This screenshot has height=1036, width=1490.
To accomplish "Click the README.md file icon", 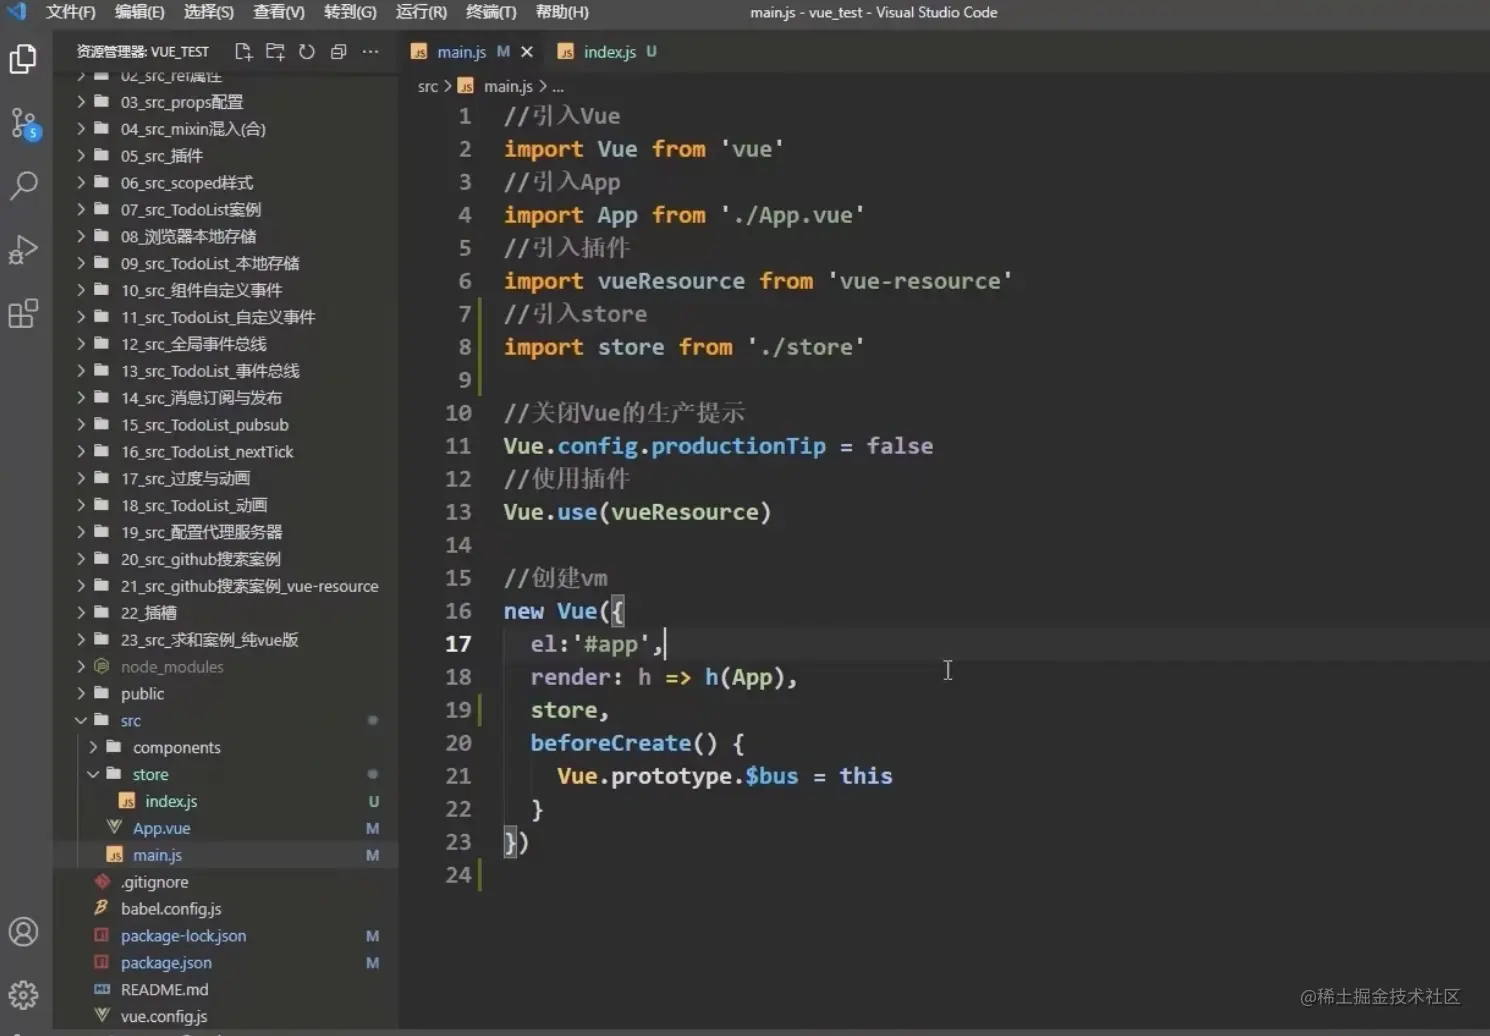I will tap(102, 990).
